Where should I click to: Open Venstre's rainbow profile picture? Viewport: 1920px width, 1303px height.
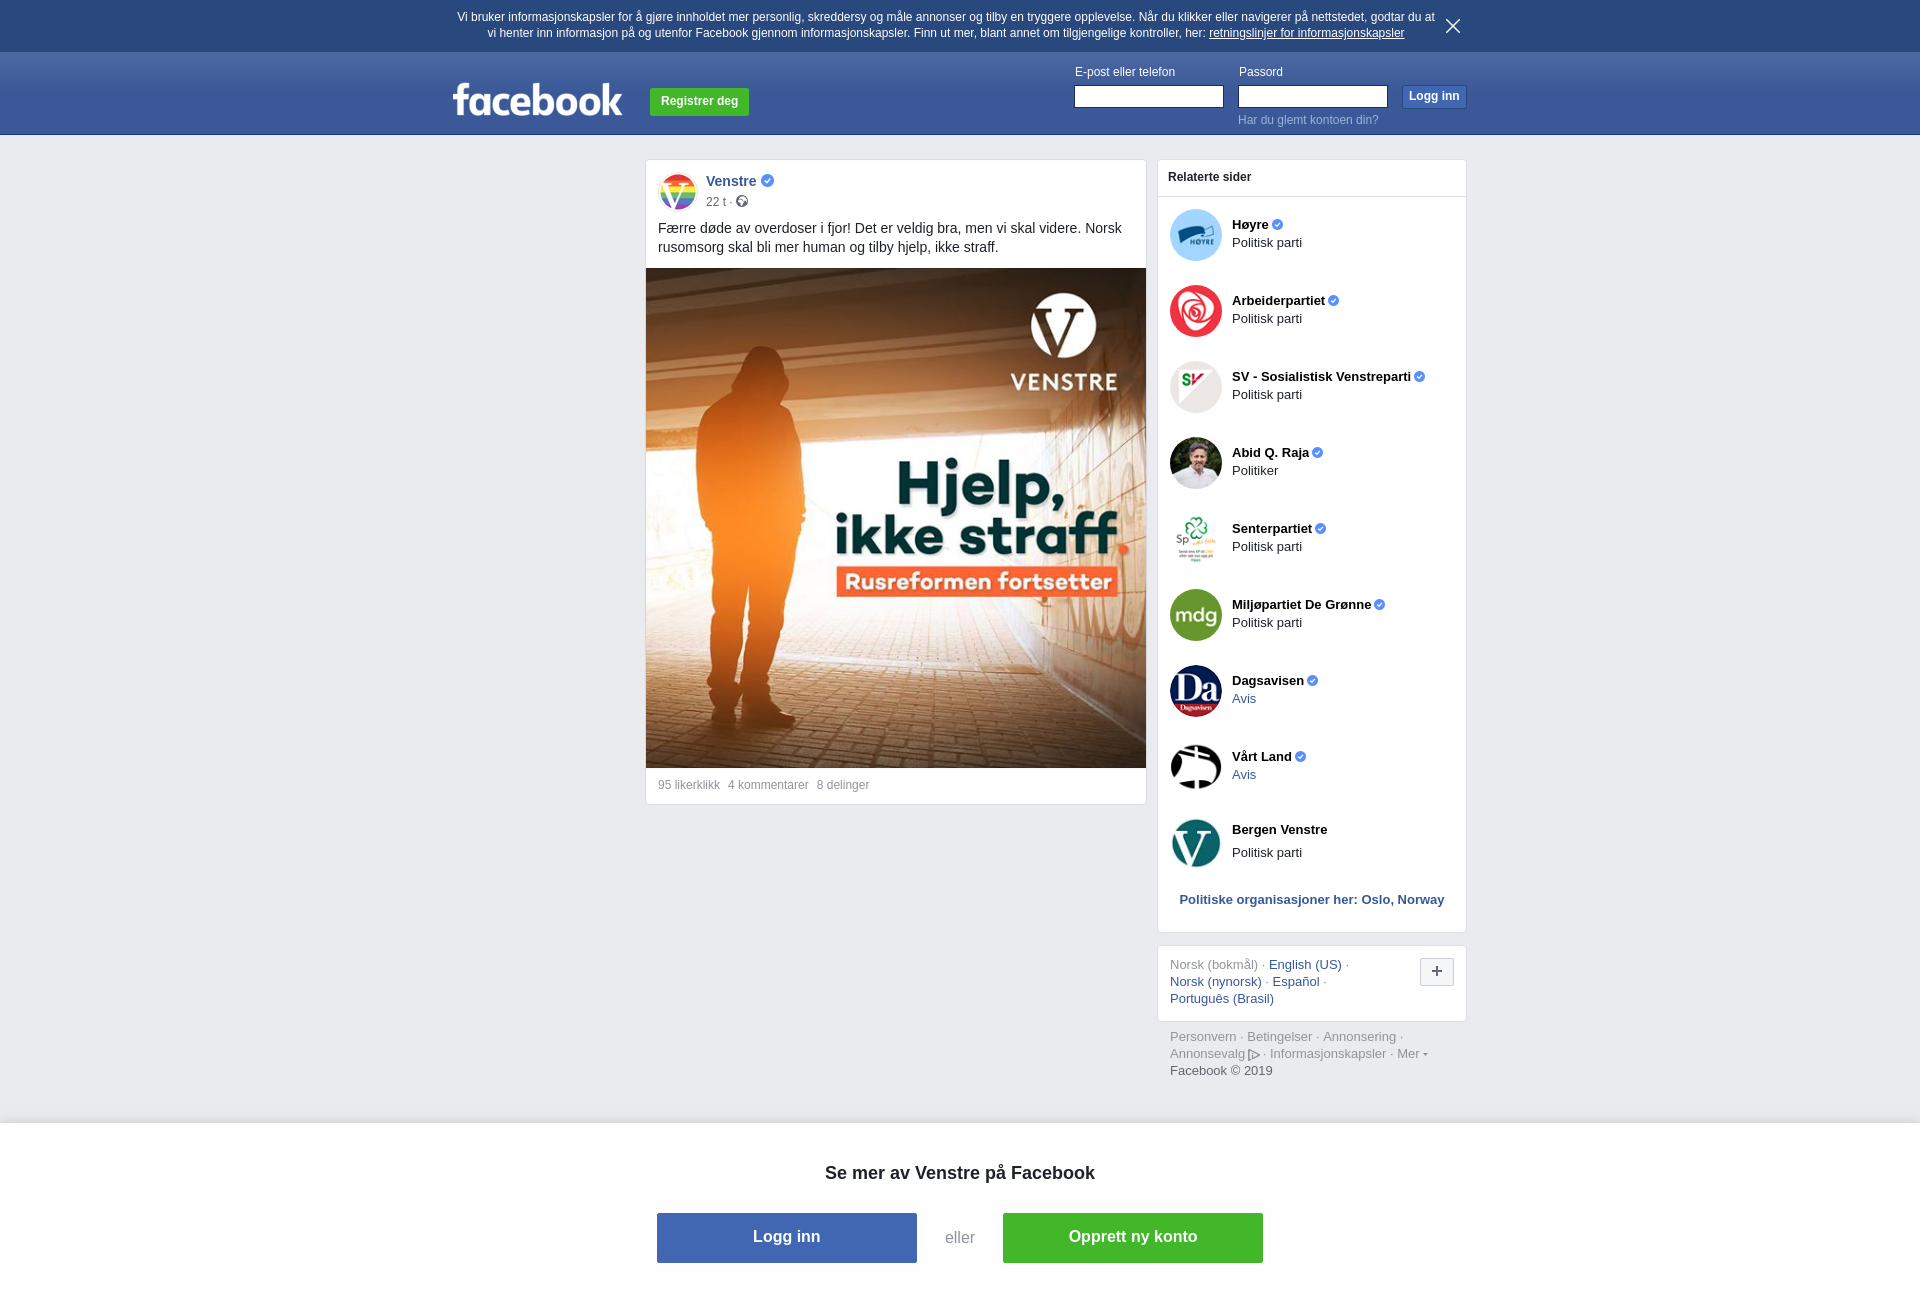click(x=678, y=192)
